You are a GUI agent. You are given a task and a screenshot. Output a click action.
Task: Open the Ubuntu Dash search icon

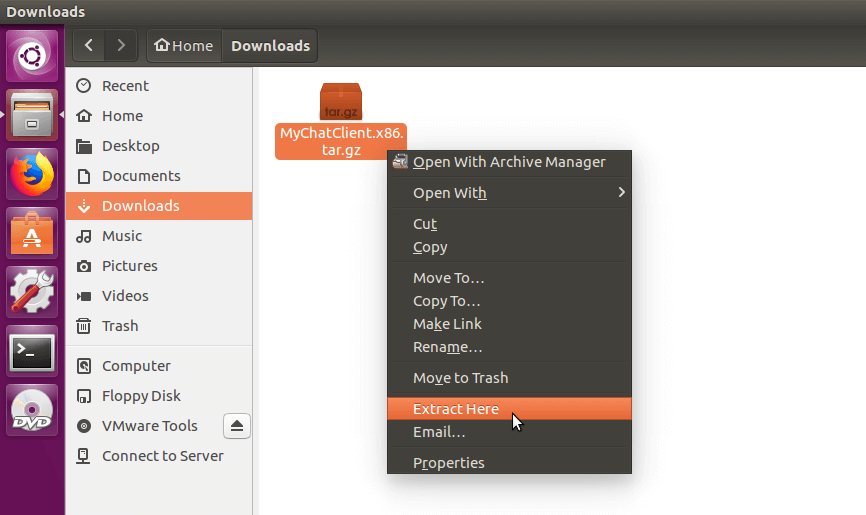[x=32, y=55]
